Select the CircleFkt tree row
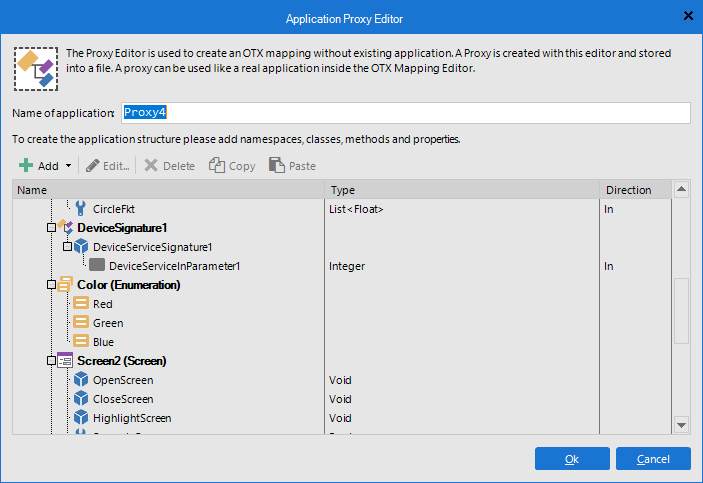 [342, 209]
